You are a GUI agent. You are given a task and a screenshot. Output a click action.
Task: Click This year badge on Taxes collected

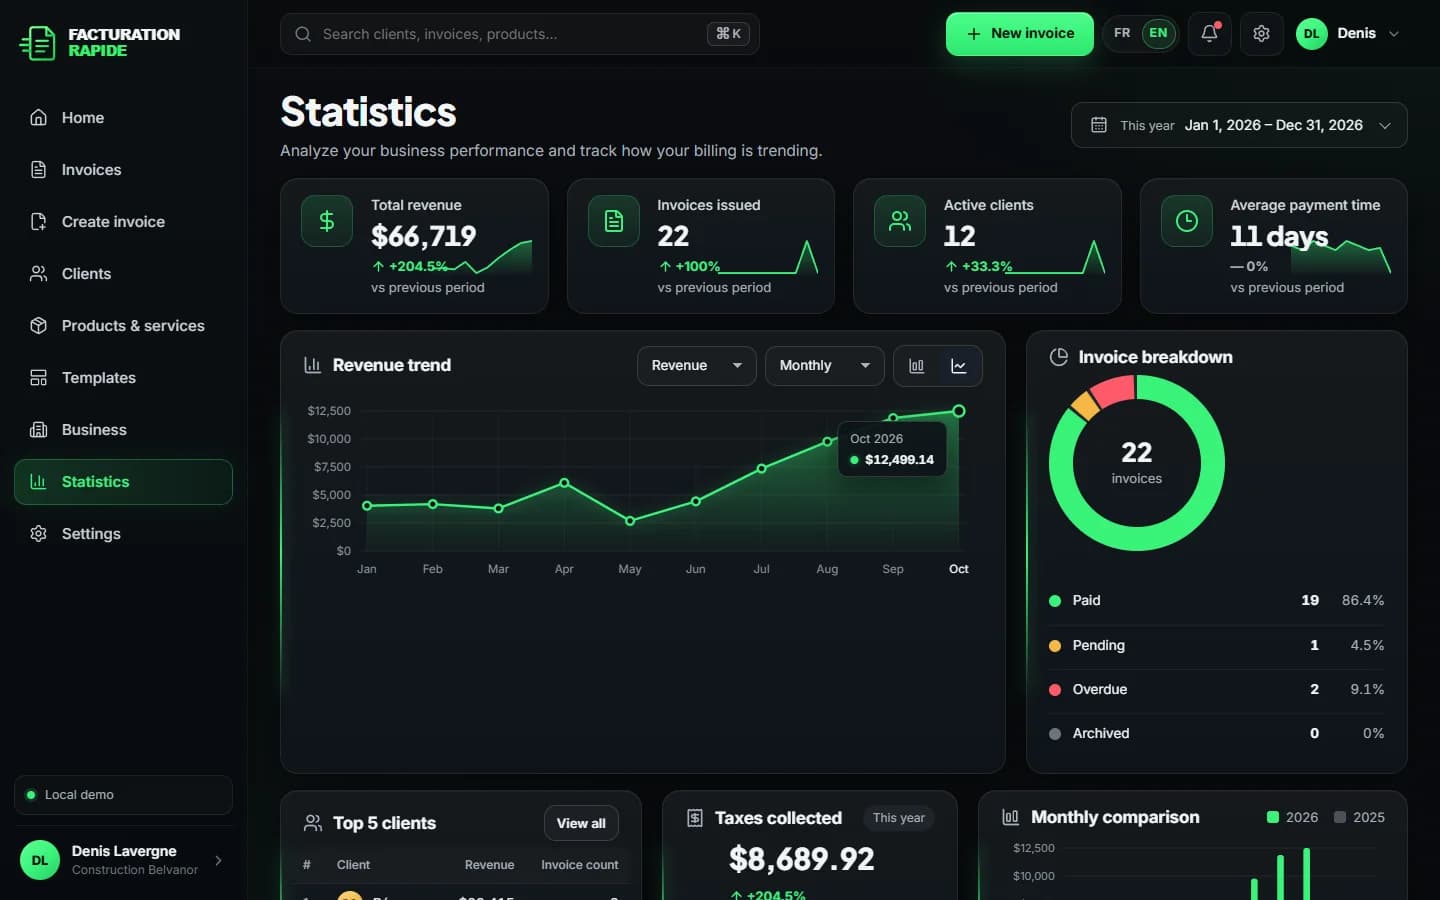[x=898, y=818]
